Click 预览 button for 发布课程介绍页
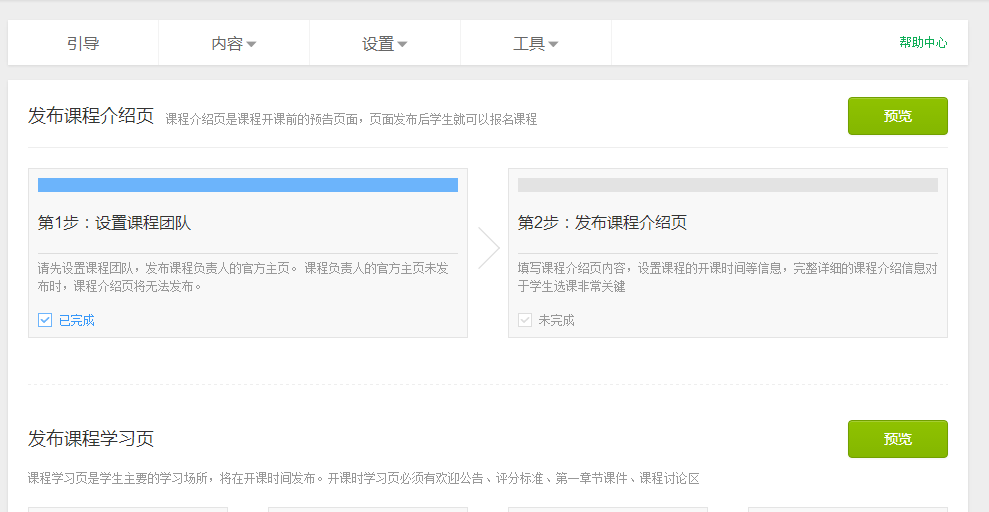 click(898, 116)
